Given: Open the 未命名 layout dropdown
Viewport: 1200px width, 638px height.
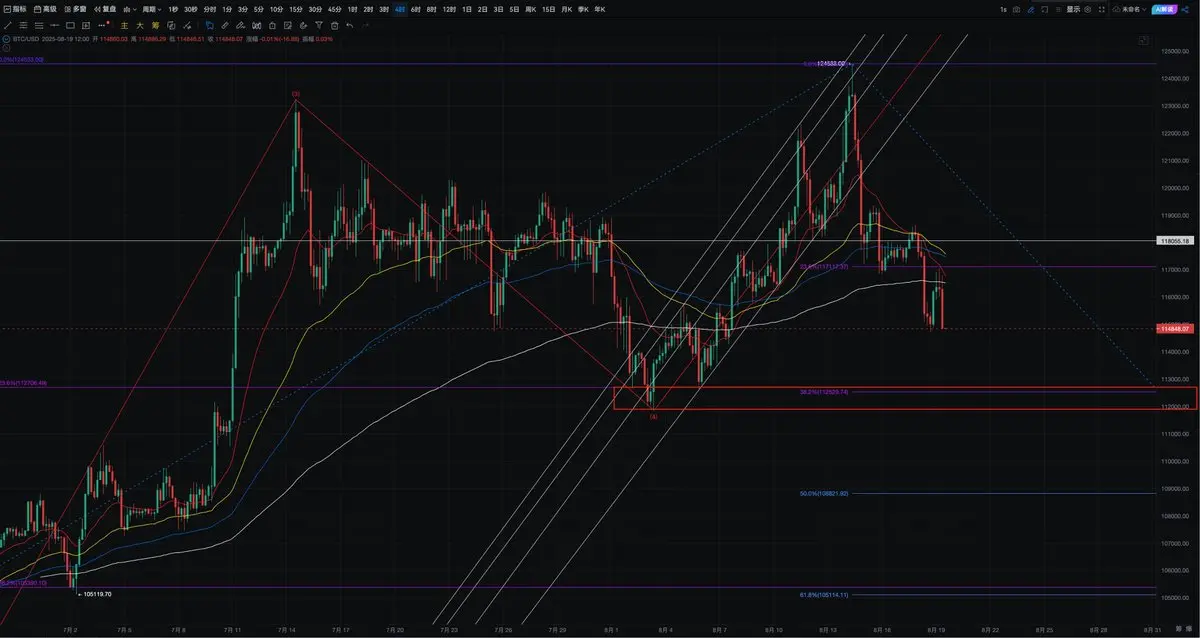Looking at the screenshot, I should pos(1129,9).
